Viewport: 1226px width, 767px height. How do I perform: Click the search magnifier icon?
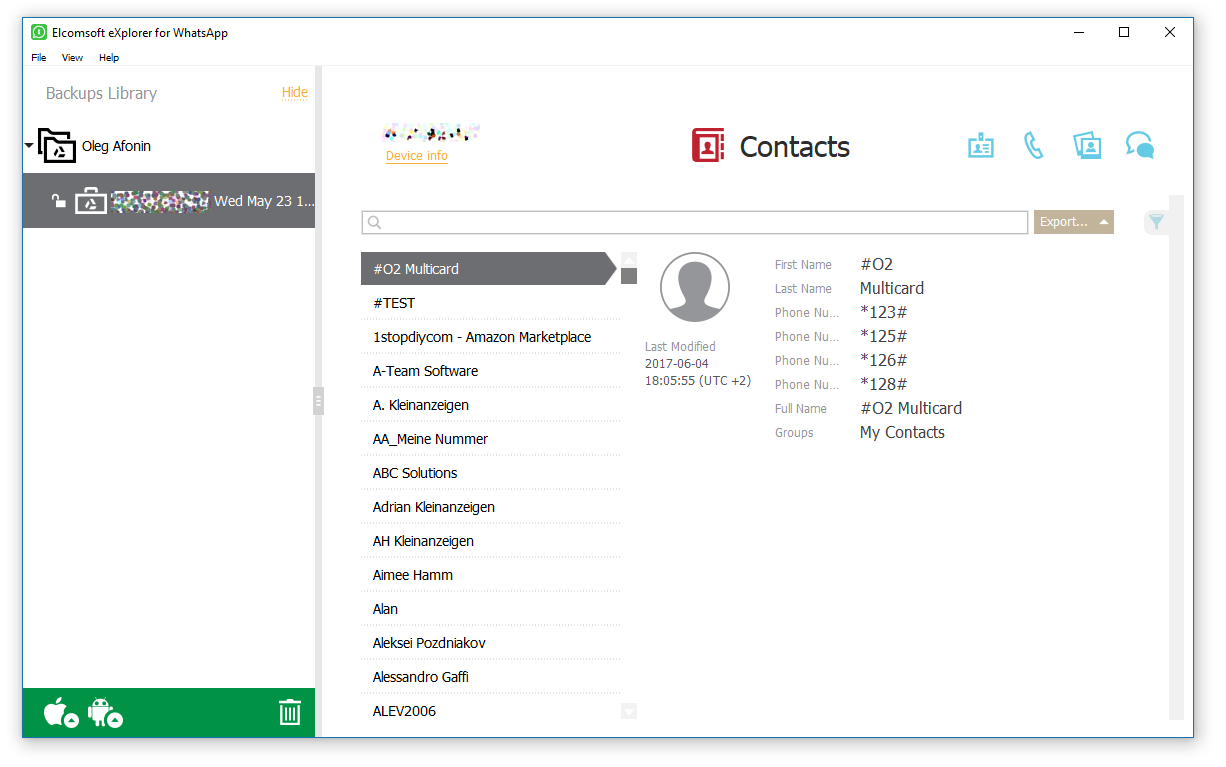point(375,223)
